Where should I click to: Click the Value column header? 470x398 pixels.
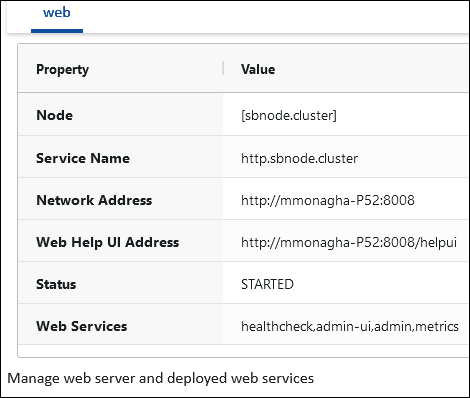tap(258, 69)
